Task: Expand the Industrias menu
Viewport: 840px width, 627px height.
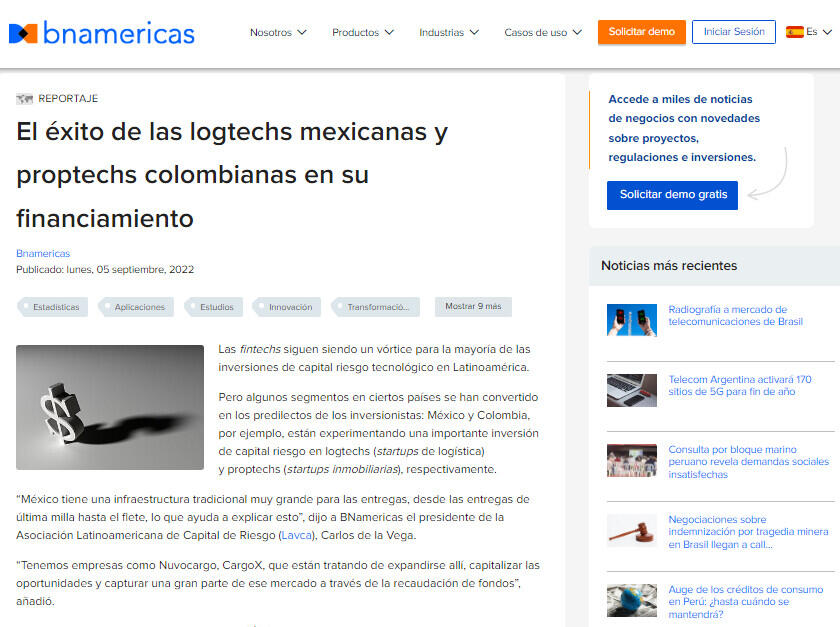Action: (x=449, y=33)
